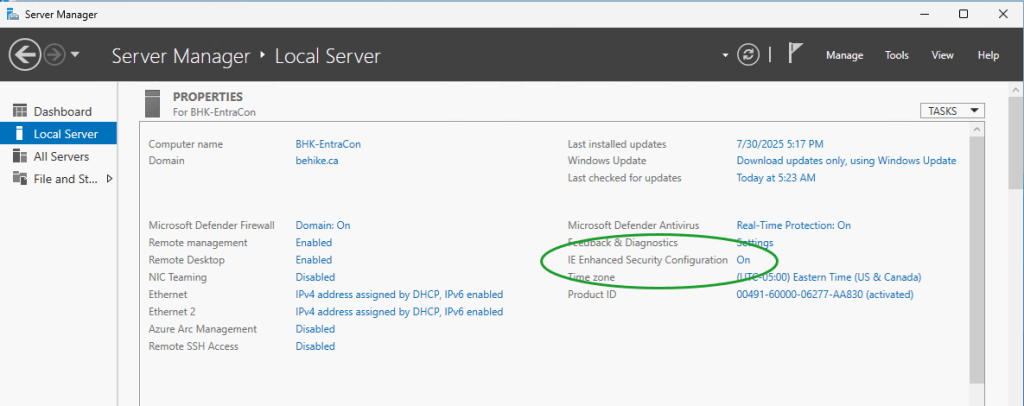The image size is (1024, 406).
Task: Click the File and Storage Services icon
Action: point(19,178)
